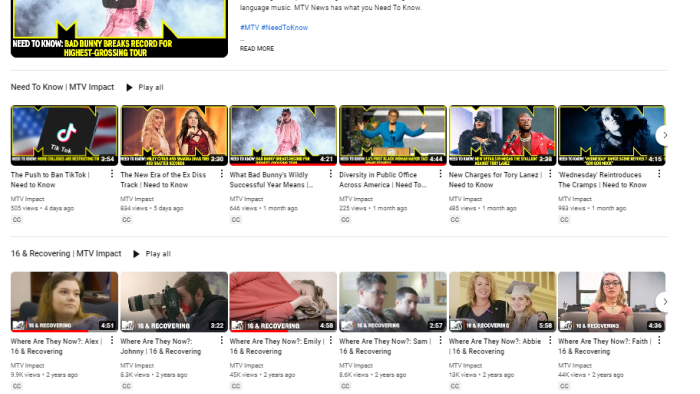The height and width of the screenshot is (394, 700).
Task: Open the Alex 16 & Recovering thumbnail
Action: 64,302
